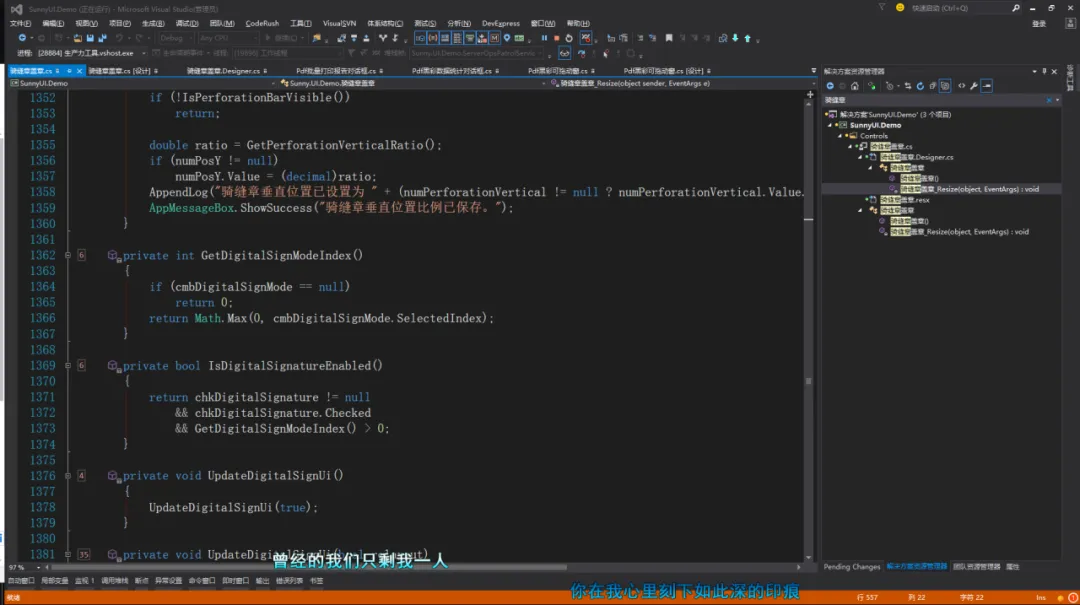Collapse the Controls folder in Solution Explorer
The image size is (1080, 605).
(840, 136)
